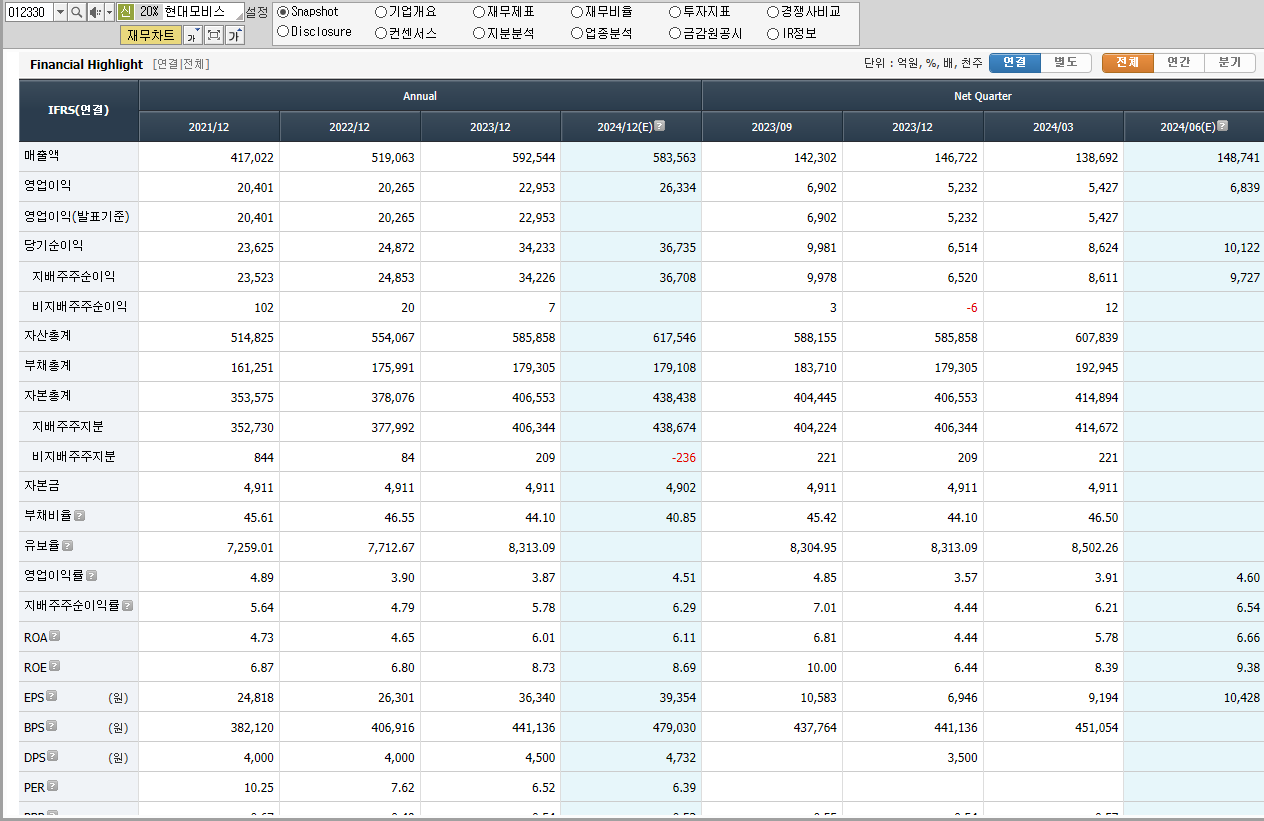Click the 3,500 quarterly DPS cell
Viewport: 1264px width, 821px height.
tap(913, 757)
